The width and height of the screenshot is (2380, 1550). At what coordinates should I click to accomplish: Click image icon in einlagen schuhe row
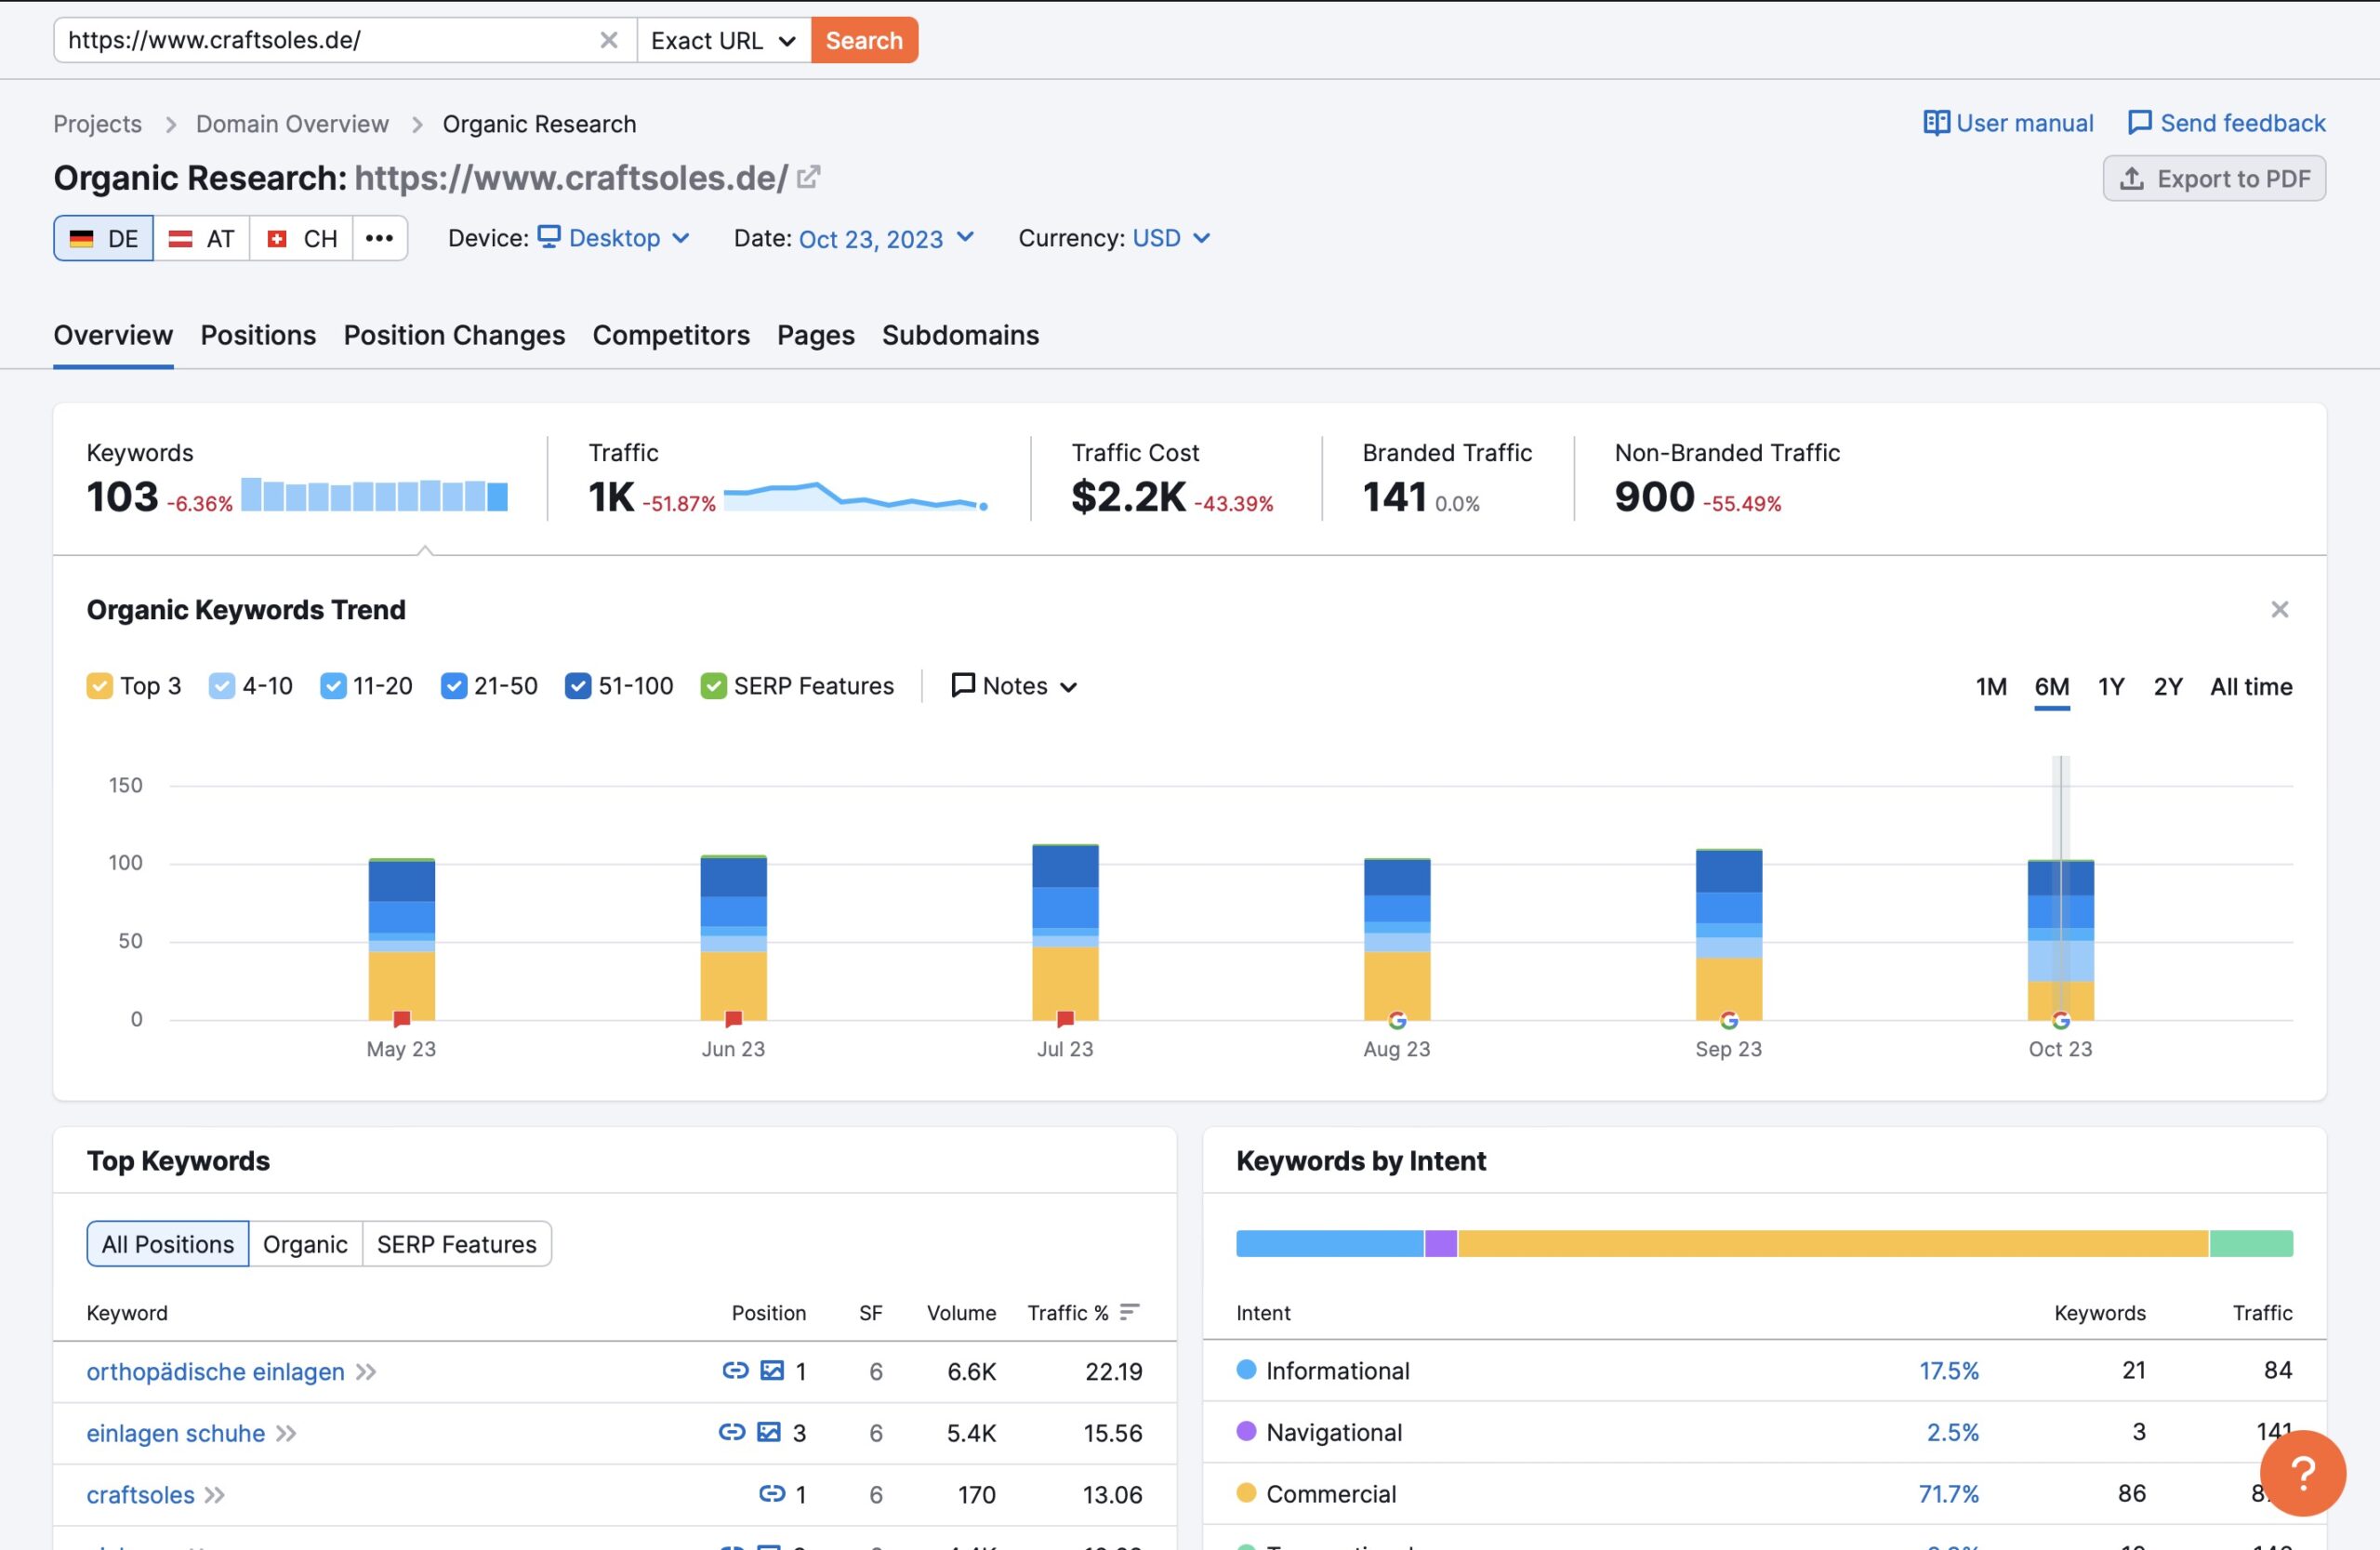point(769,1432)
